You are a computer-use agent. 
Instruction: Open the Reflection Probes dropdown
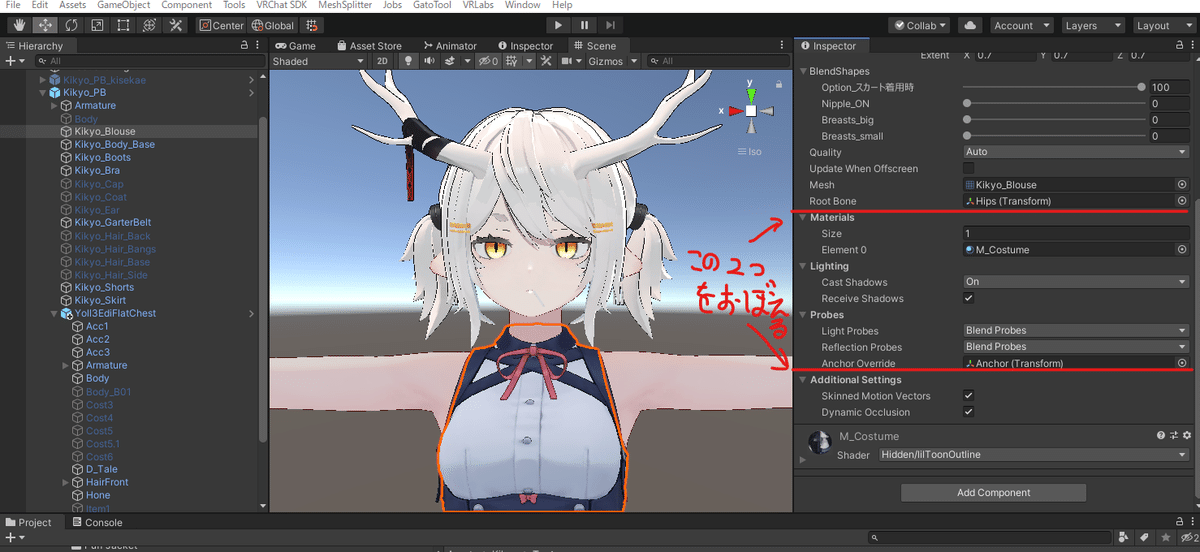(1075, 347)
